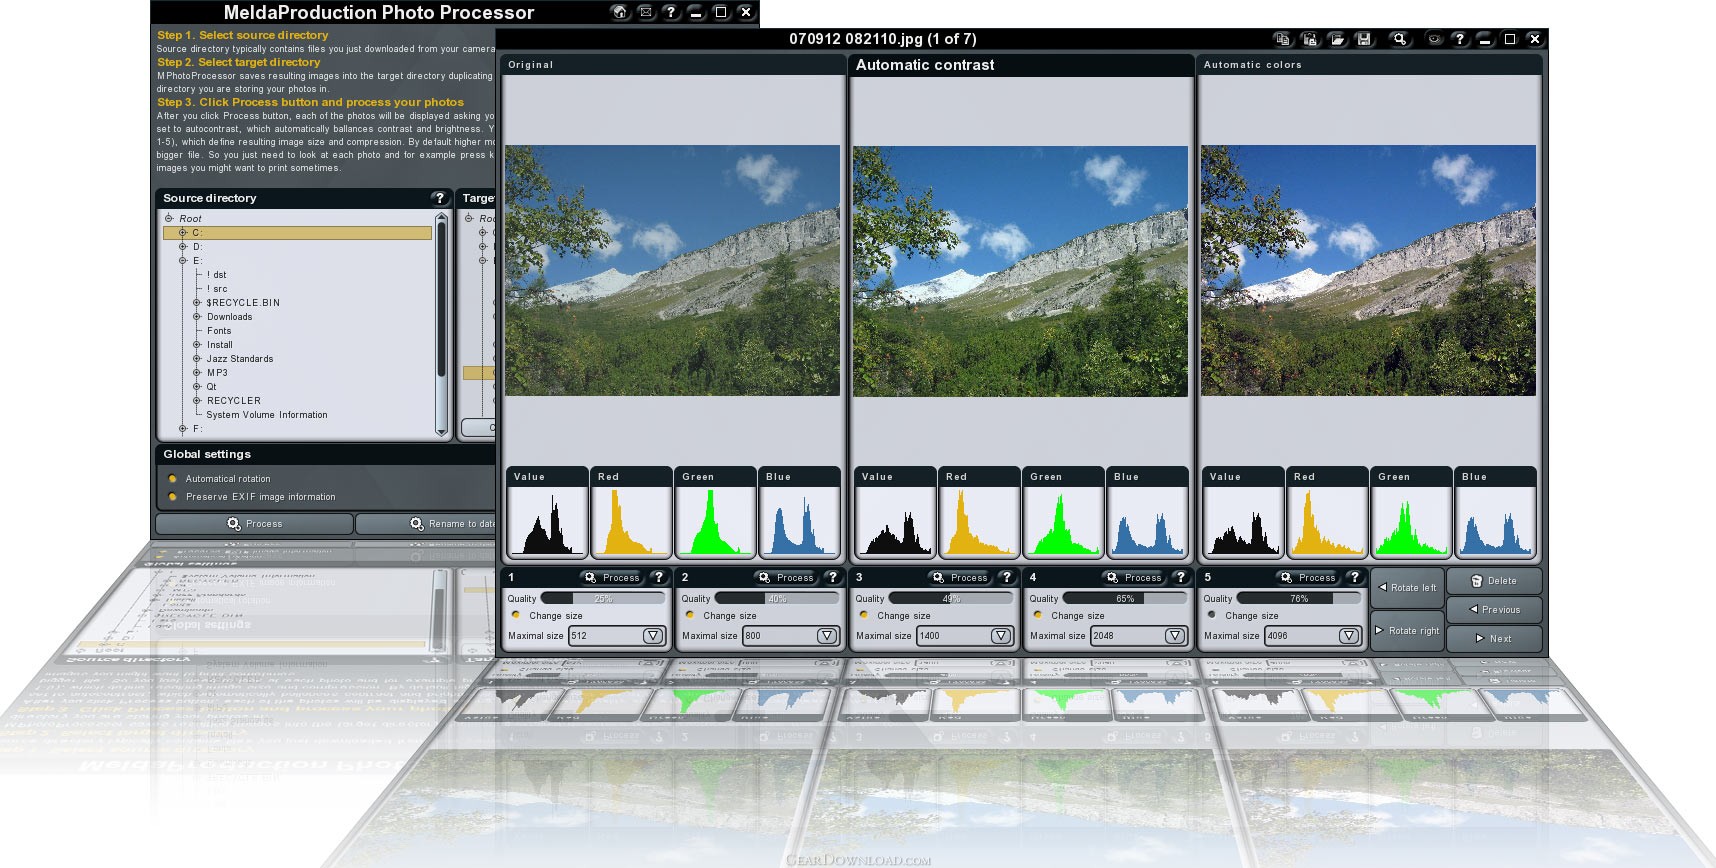Expand the C: drive in Source directory

pos(183,233)
